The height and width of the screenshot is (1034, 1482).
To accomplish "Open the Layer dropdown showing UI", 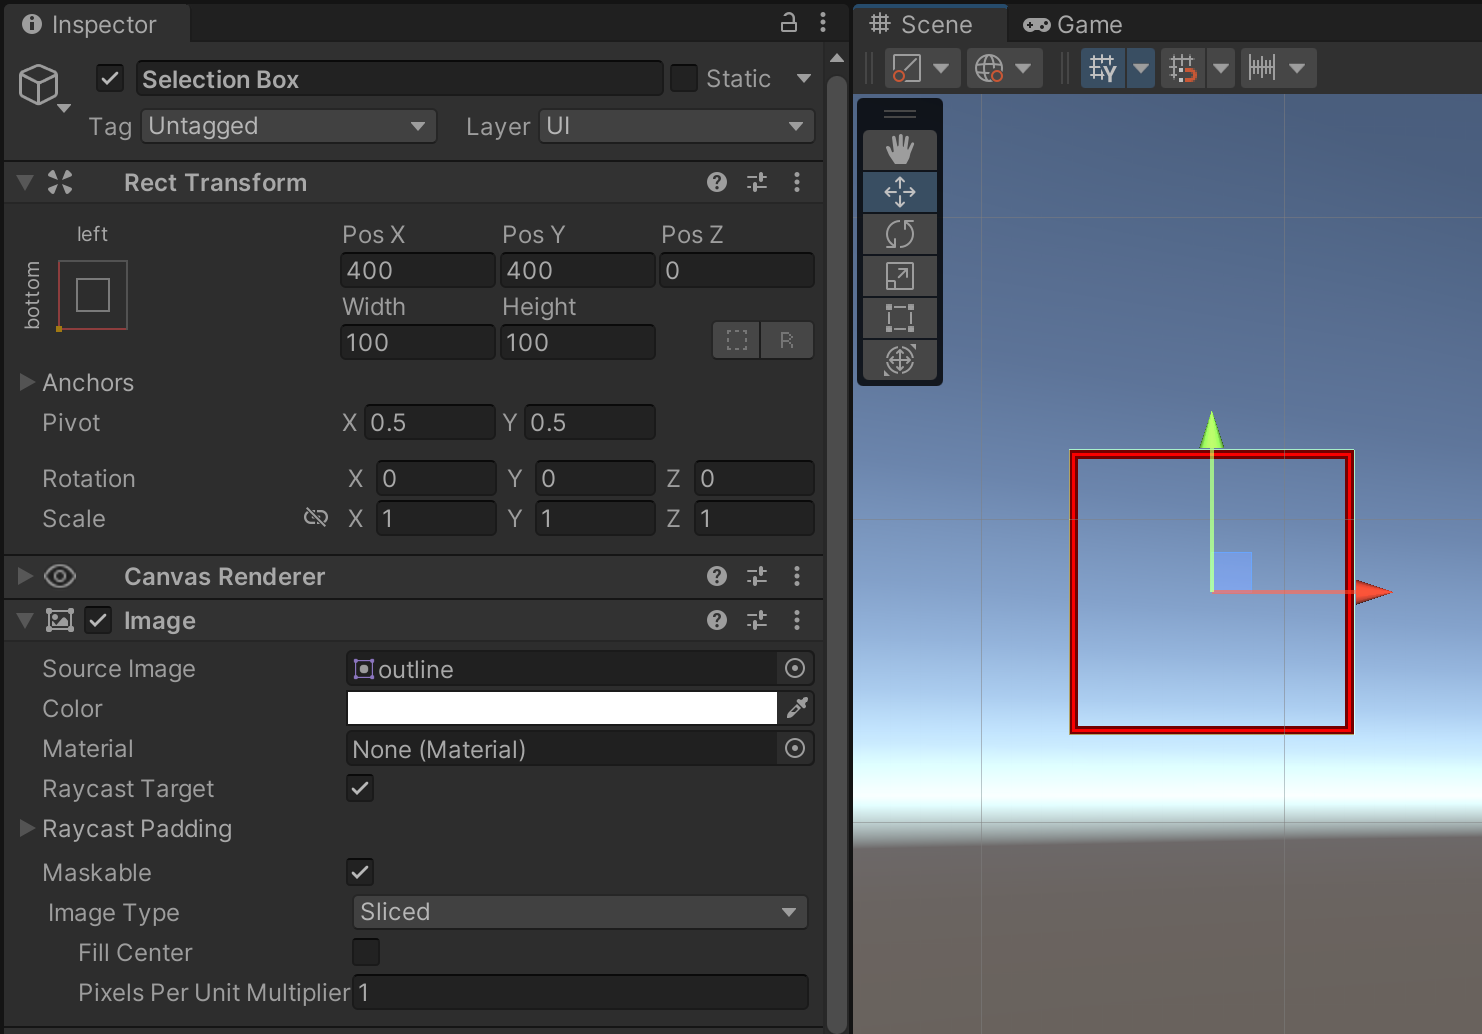I will click(x=676, y=126).
